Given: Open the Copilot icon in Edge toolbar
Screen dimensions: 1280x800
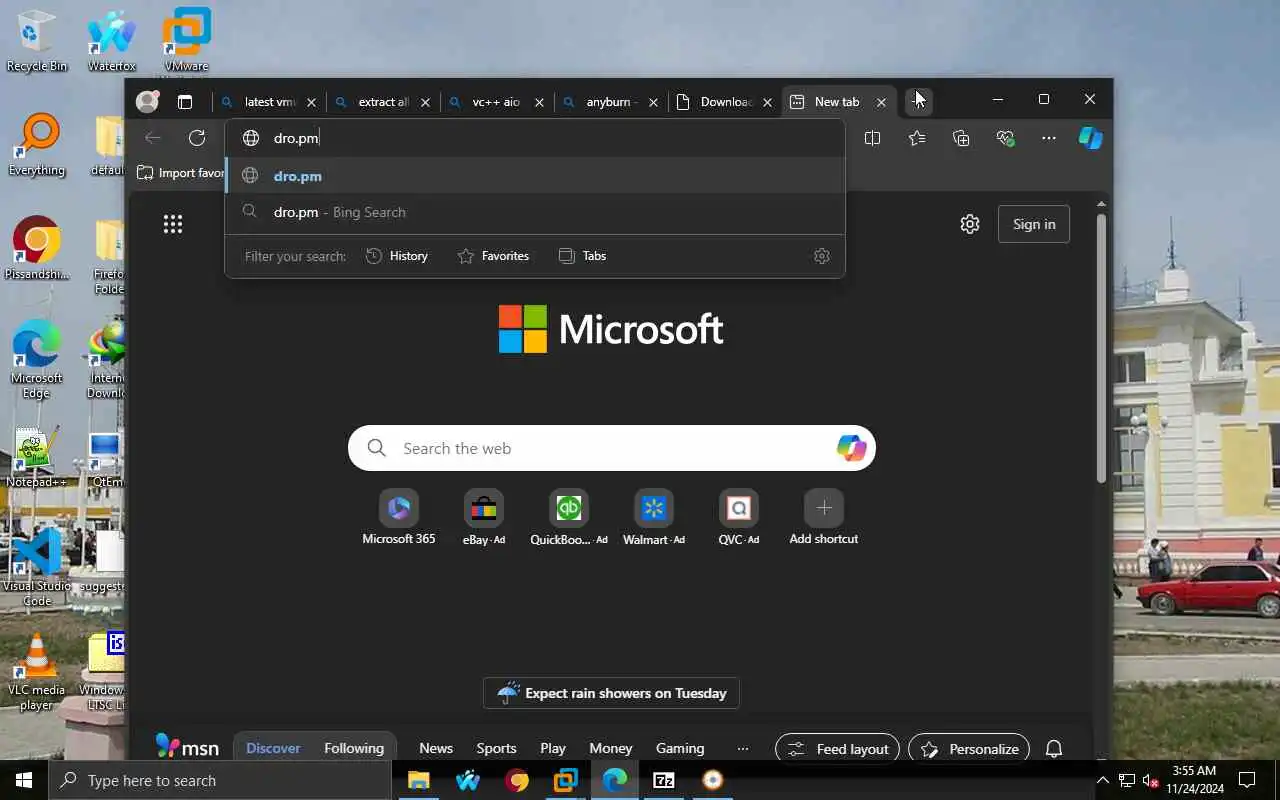Looking at the screenshot, I should [1090, 138].
